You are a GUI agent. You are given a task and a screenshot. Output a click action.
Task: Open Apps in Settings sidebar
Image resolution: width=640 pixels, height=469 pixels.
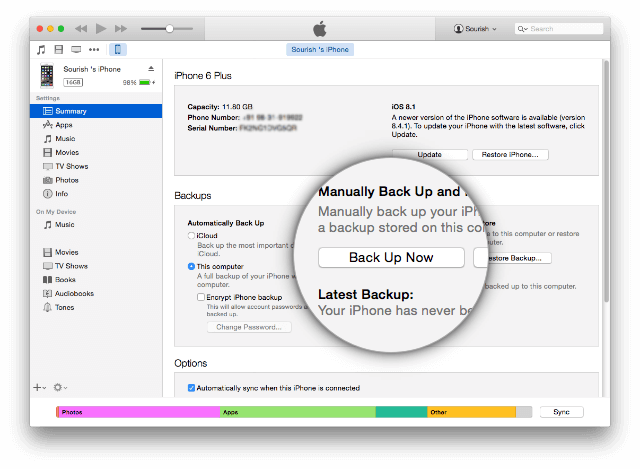click(x=96, y=125)
